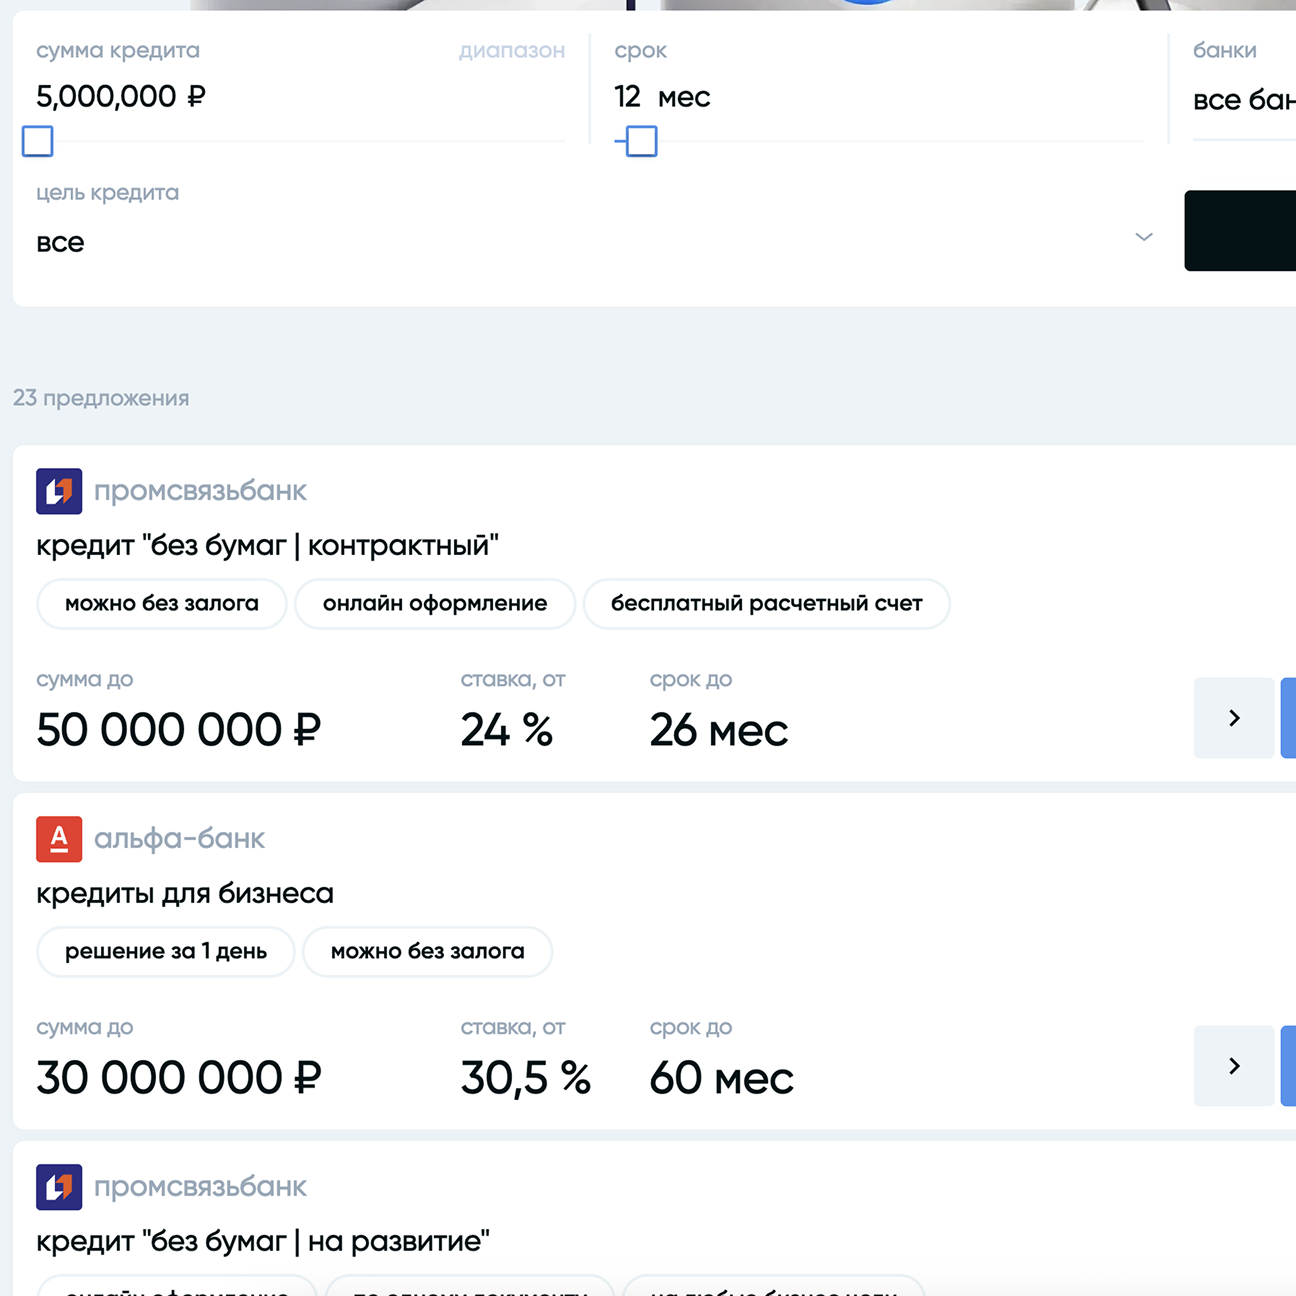The height and width of the screenshot is (1296, 1296).
Task: Click the «бесплатный расчетный счет» tag
Action: (766, 604)
